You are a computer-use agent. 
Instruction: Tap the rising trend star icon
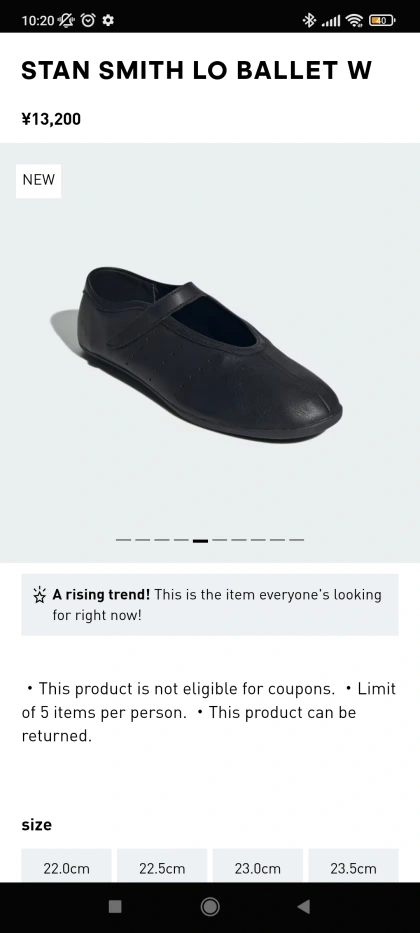tap(39, 595)
